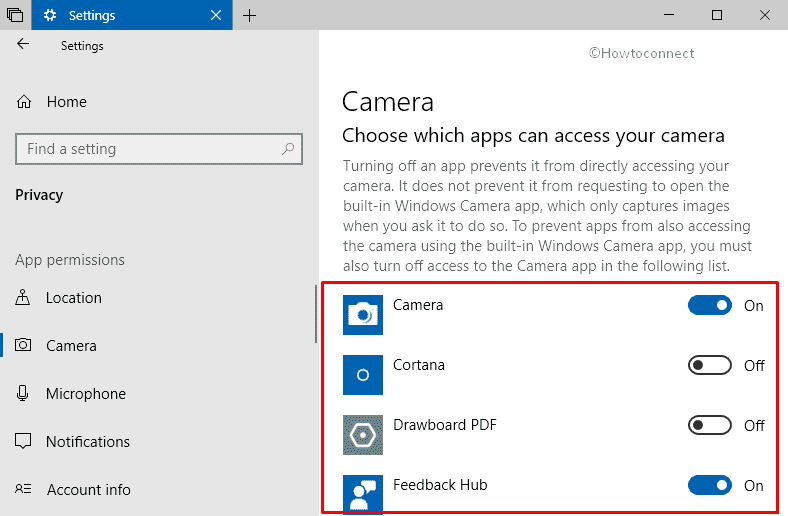This screenshot has height=516, width=788.
Task: Open Notifications privacy settings
Action: pos(88,441)
